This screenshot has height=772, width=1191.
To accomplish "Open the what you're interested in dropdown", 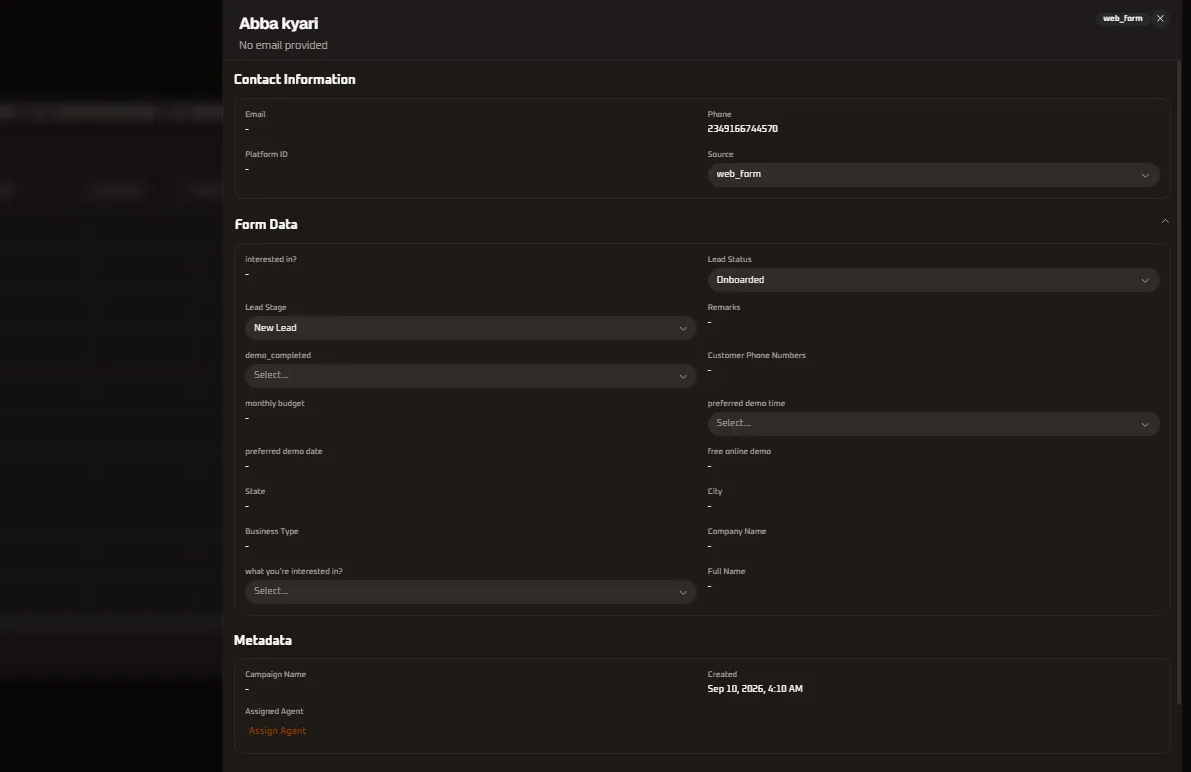I will [x=470, y=592].
